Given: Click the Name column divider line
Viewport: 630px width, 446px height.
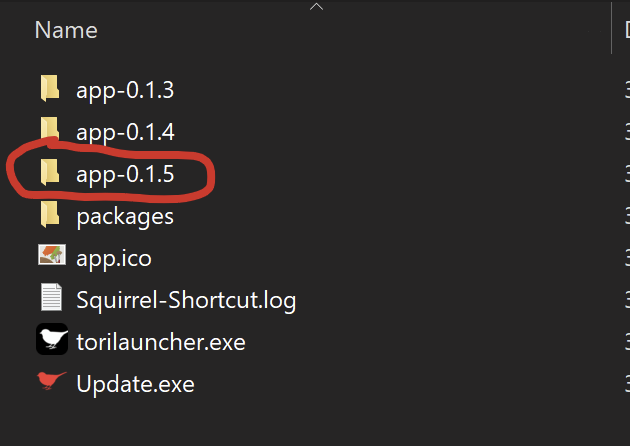Looking at the screenshot, I should coord(611,27).
